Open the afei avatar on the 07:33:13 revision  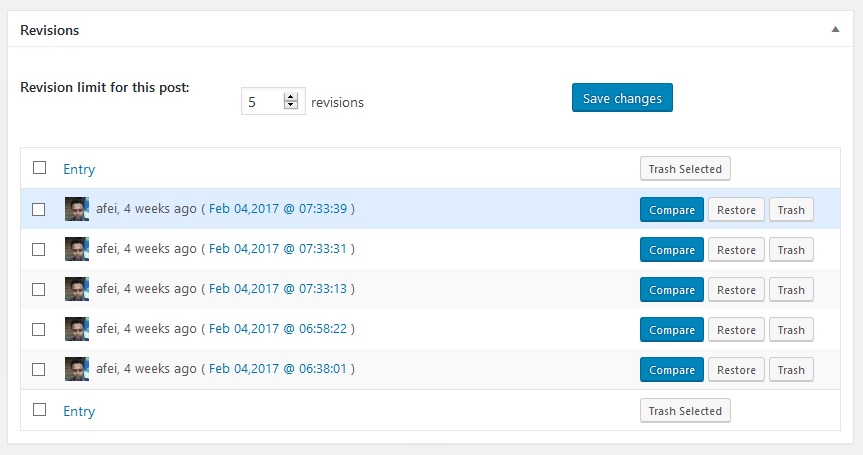(x=77, y=289)
